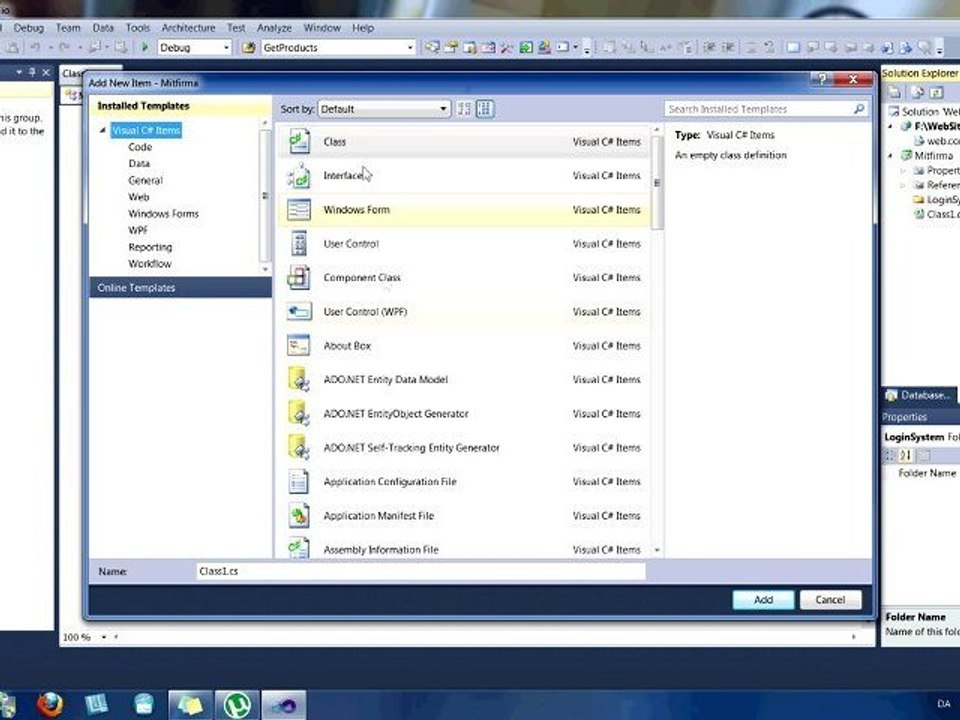Viewport: 960px width, 720px height.
Task: Open the Test menu
Action: [x=236, y=28]
